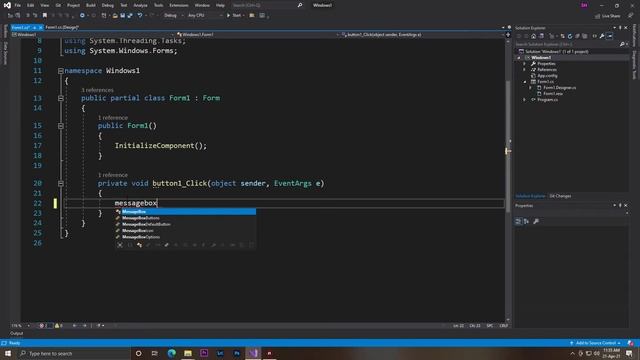This screenshot has width=640, height=360.
Task: Expand the Properties node in Solution Explorer
Action: (525, 64)
